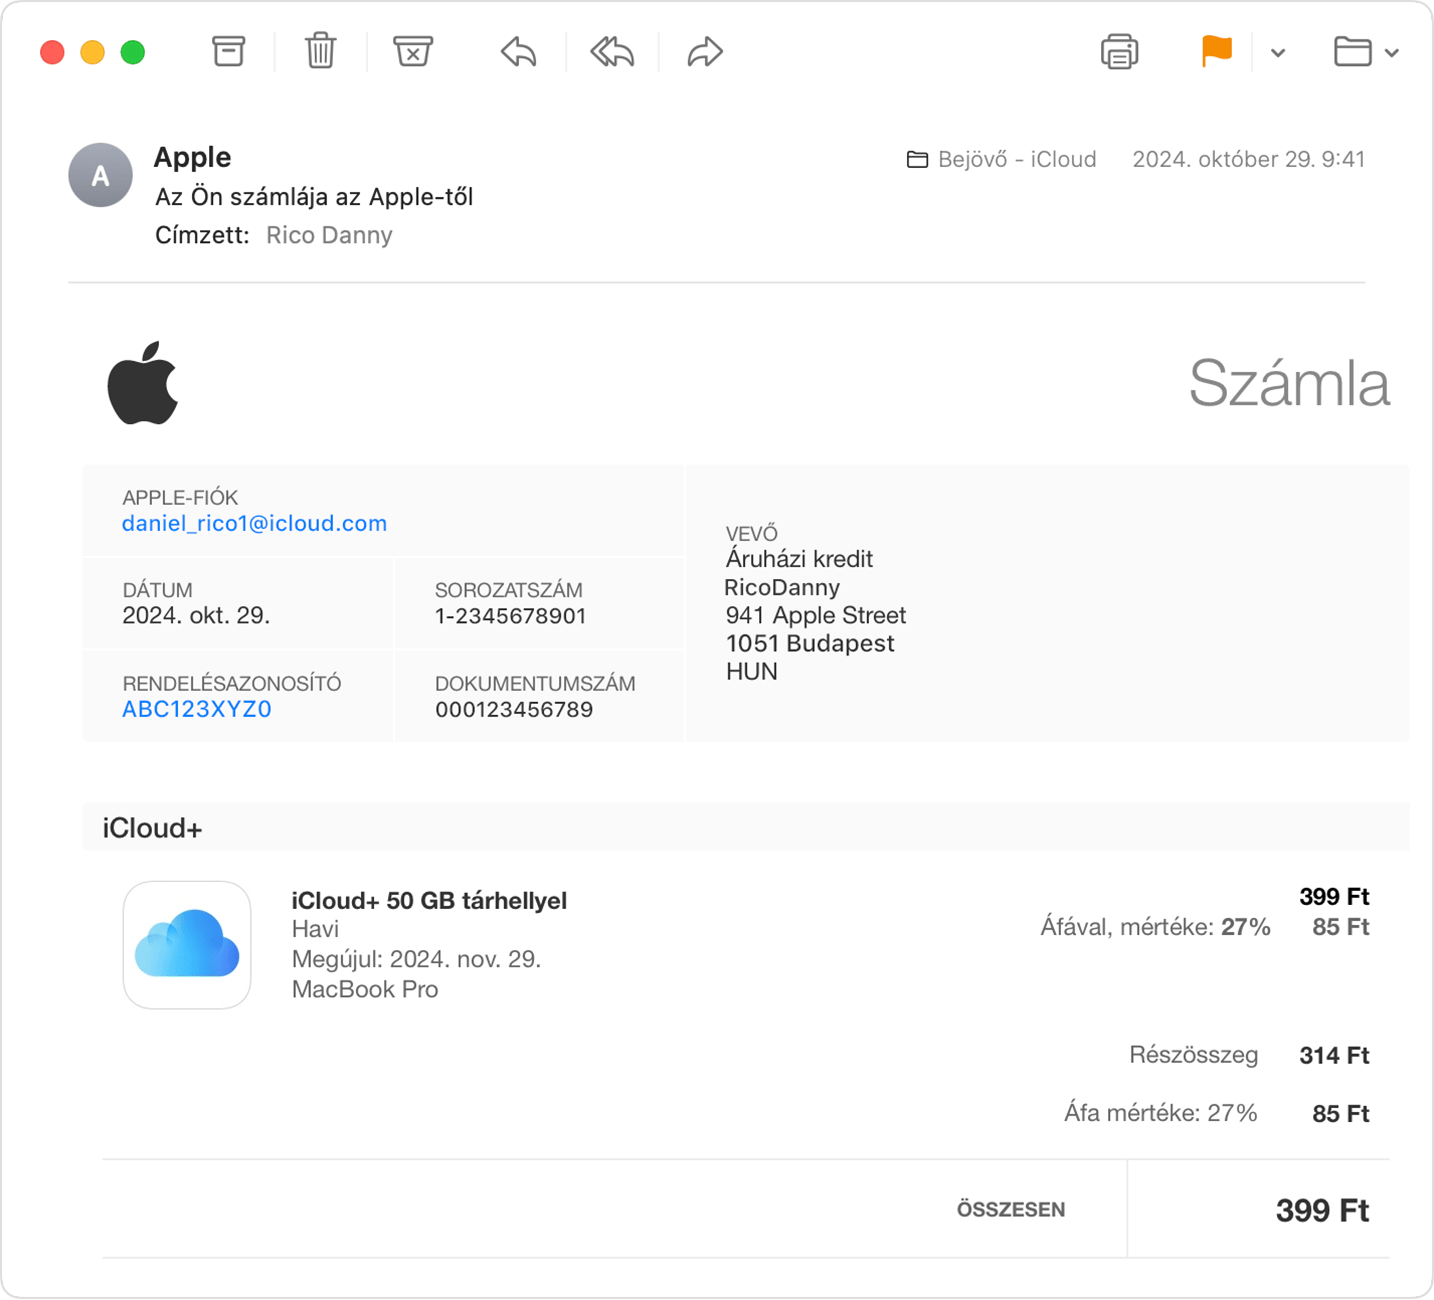Flag message with orange flag

pos(1216,51)
